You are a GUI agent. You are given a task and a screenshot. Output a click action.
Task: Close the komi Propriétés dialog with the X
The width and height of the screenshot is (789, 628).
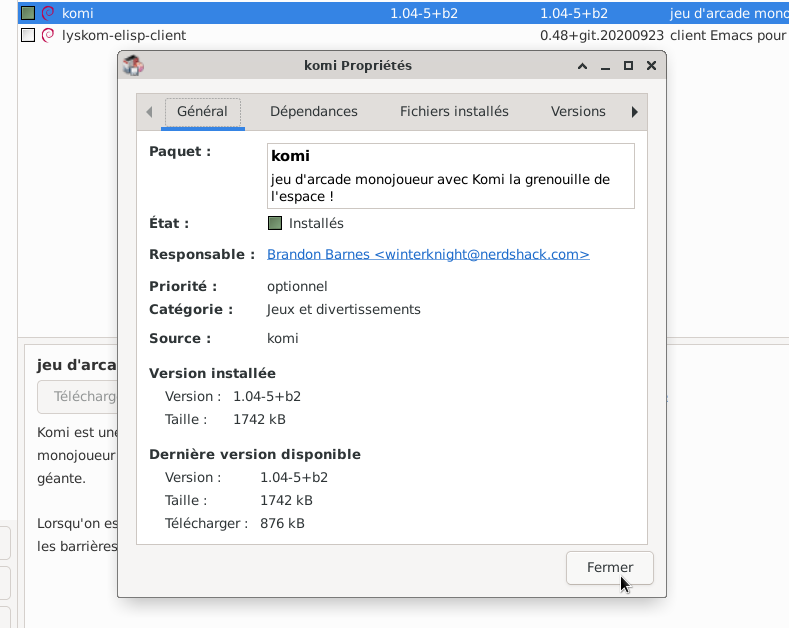pyautogui.click(x=651, y=65)
